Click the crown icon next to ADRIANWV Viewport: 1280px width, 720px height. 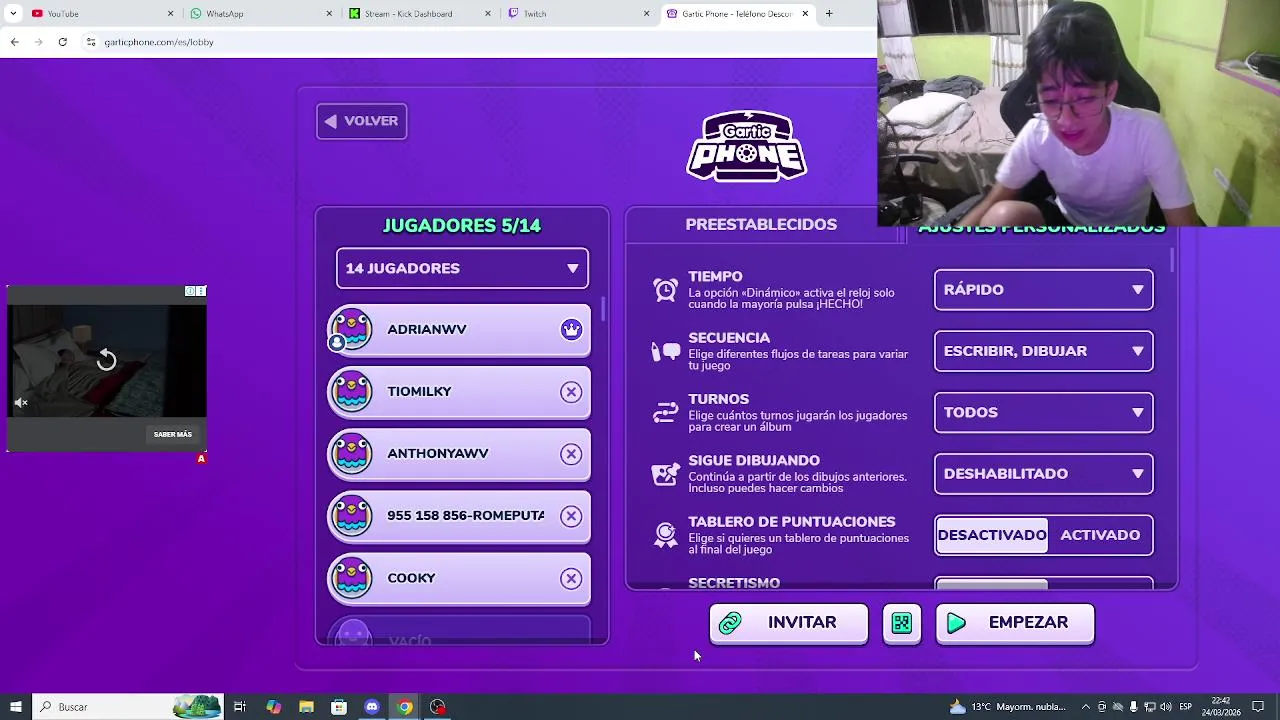[x=571, y=330]
